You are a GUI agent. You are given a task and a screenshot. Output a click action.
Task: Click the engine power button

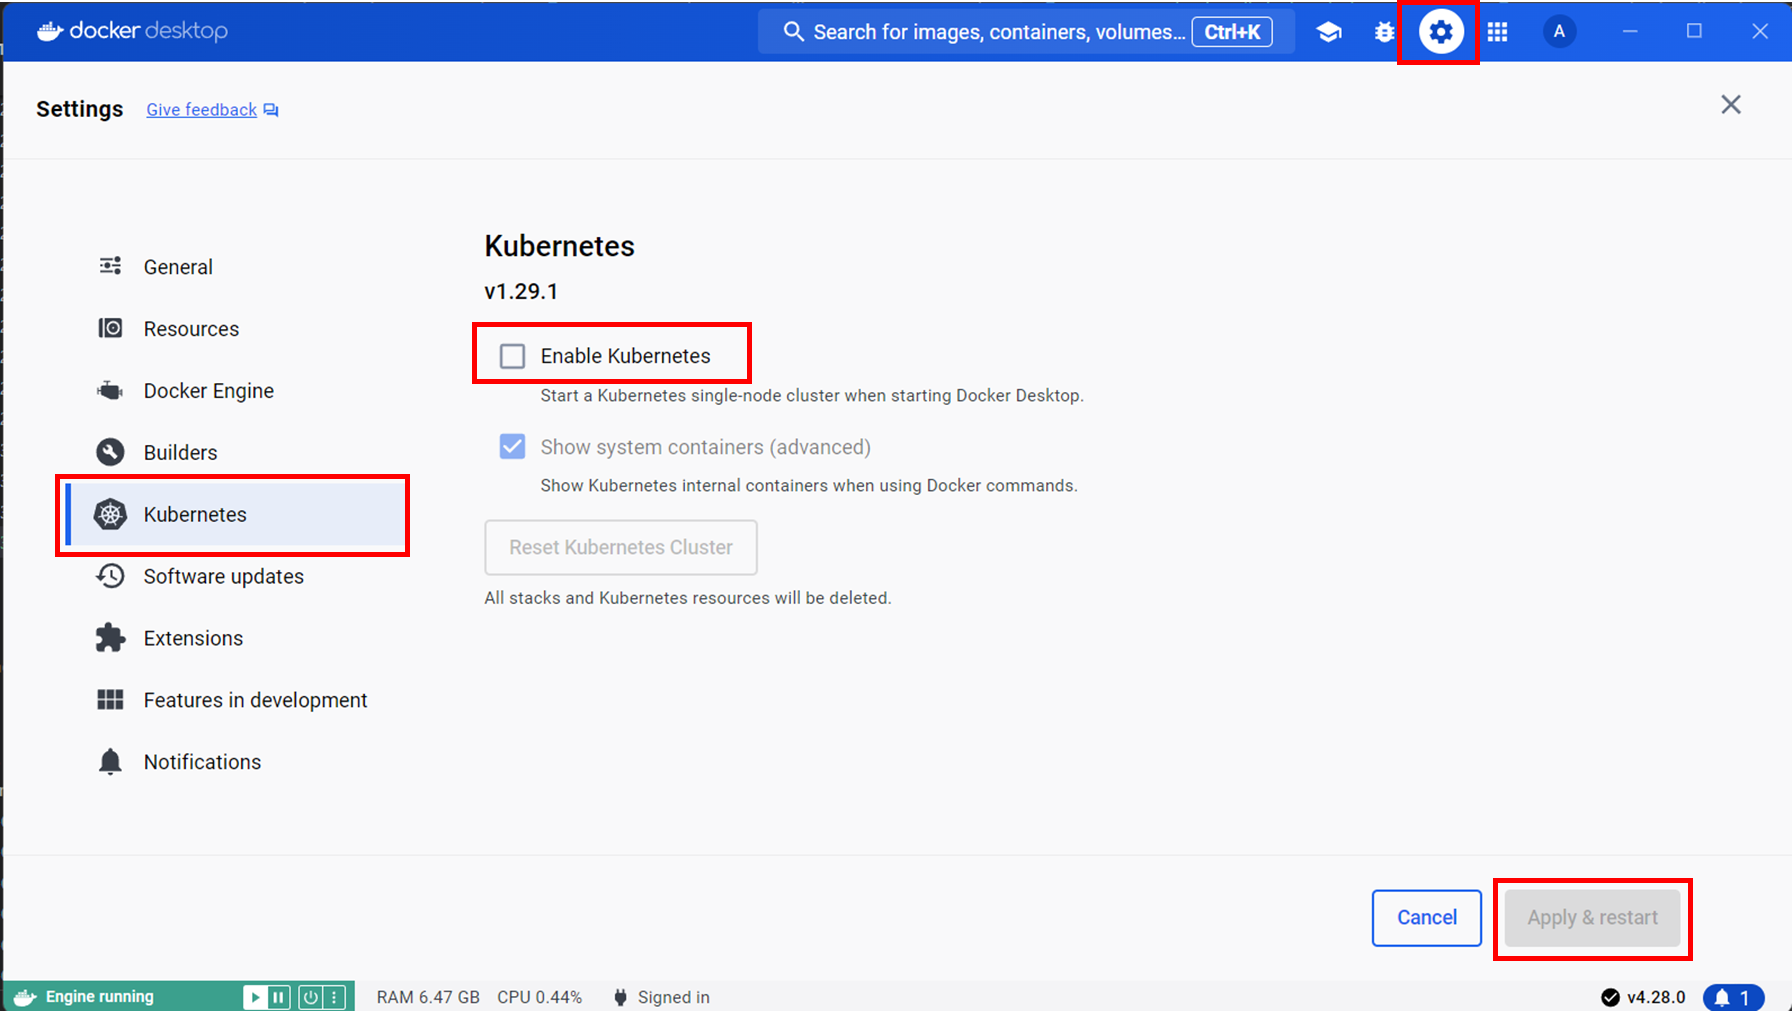(311, 997)
